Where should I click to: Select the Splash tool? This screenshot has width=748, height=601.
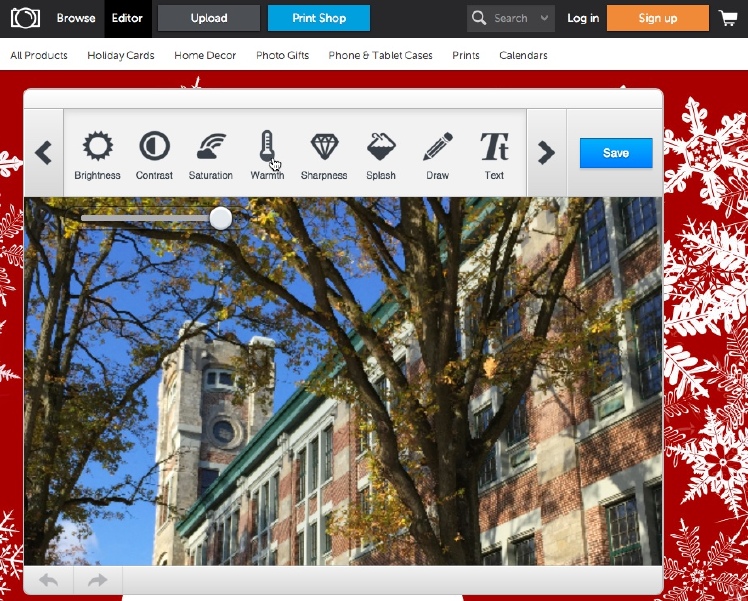click(x=381, y=155)
